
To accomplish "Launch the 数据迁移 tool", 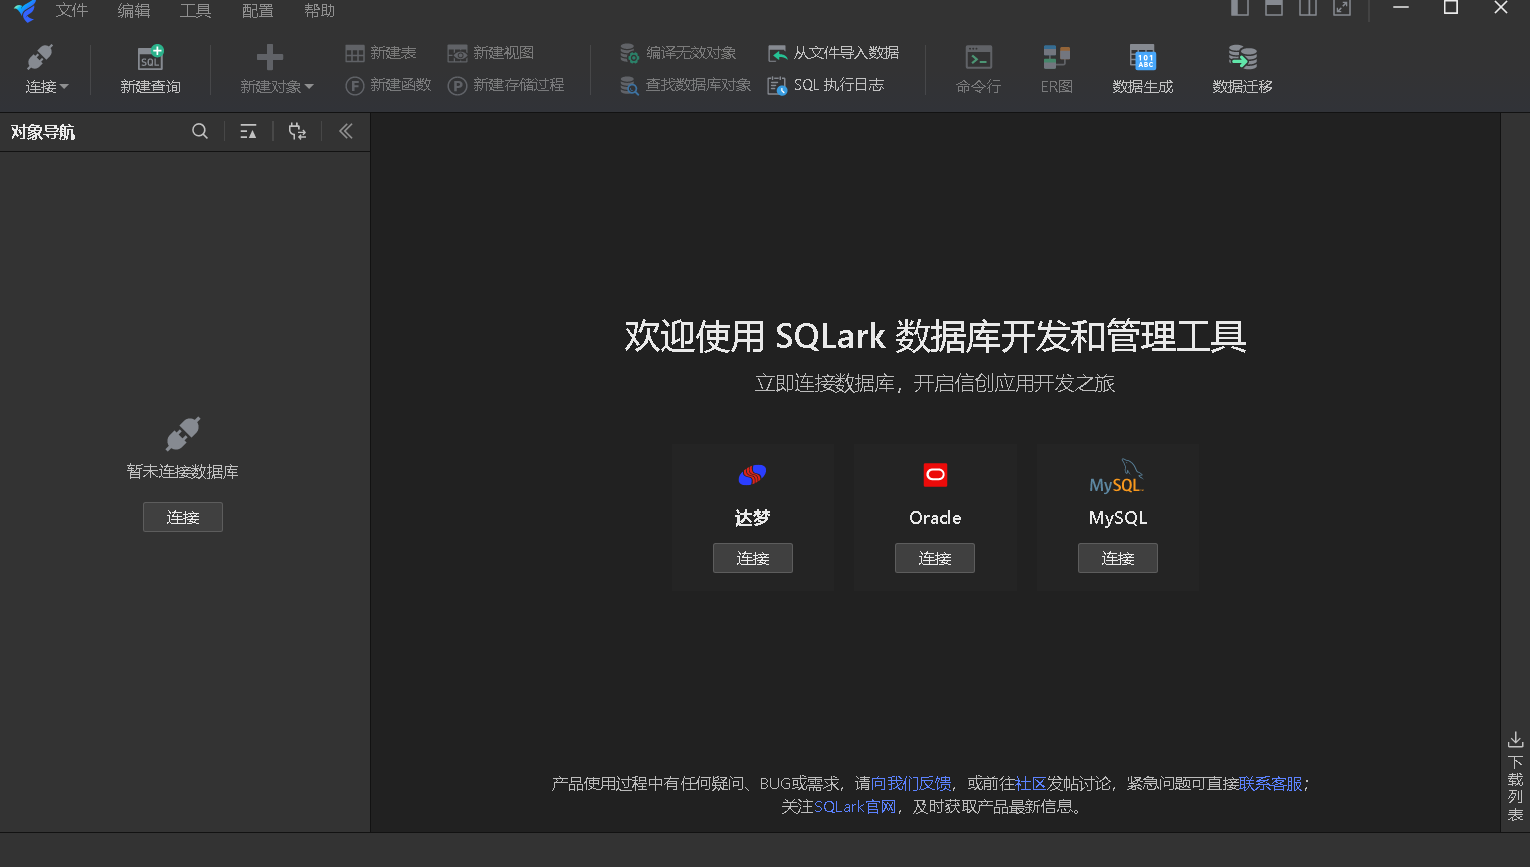I will 1242,70.
